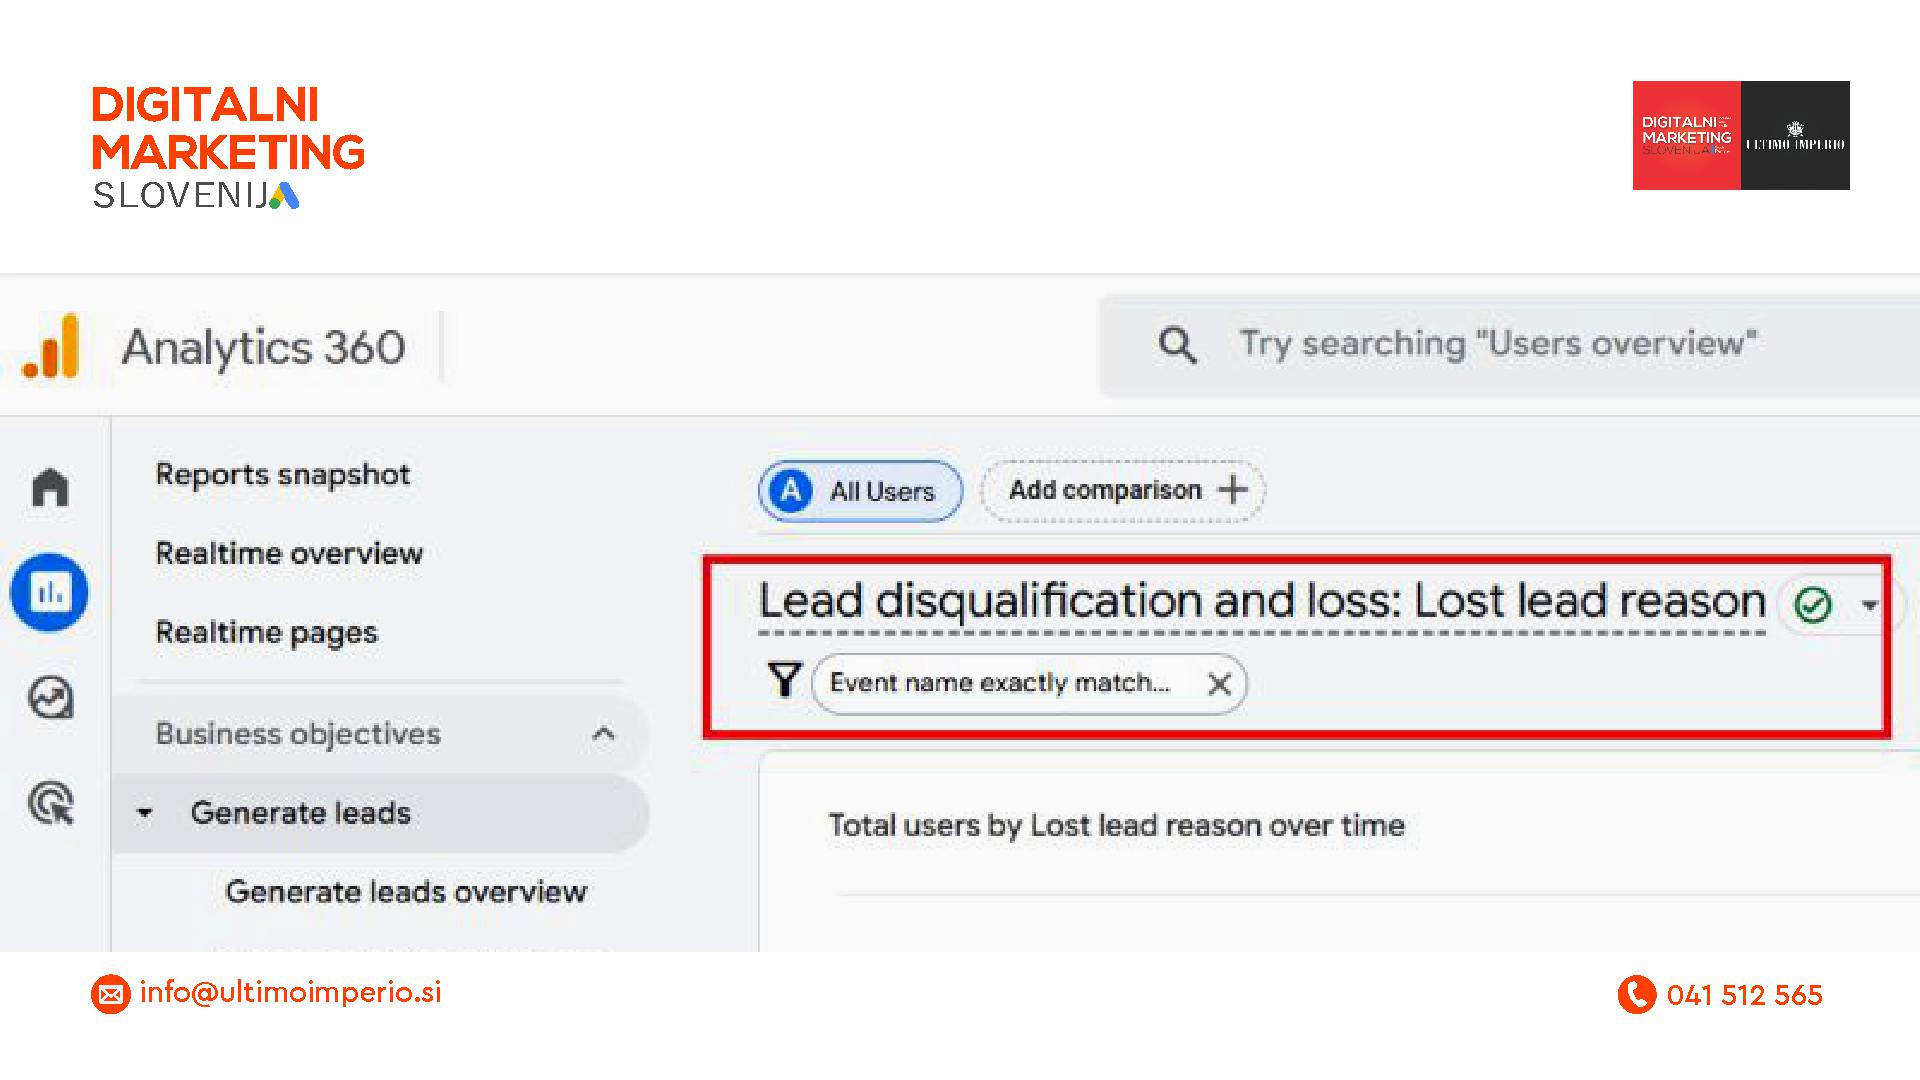
Task: Open the Explore icon in sidebar
Action: (x=50, y=698)
